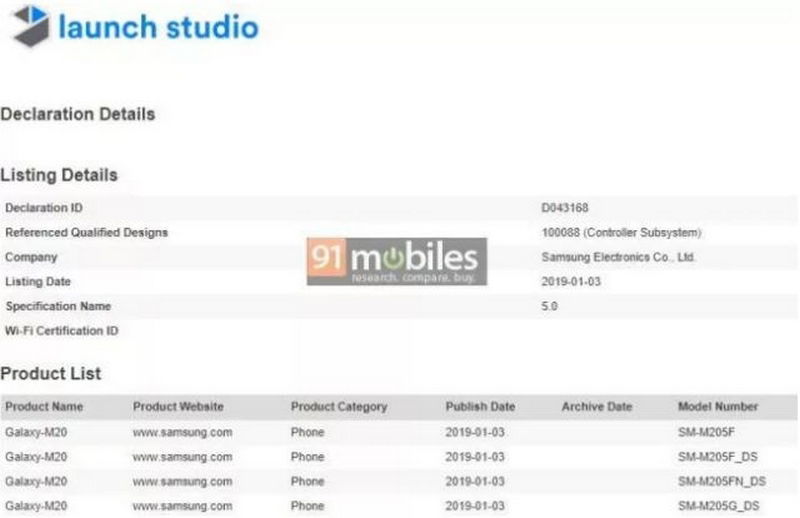Select Listing Date value 2019-01-03

tap(571, 281)
